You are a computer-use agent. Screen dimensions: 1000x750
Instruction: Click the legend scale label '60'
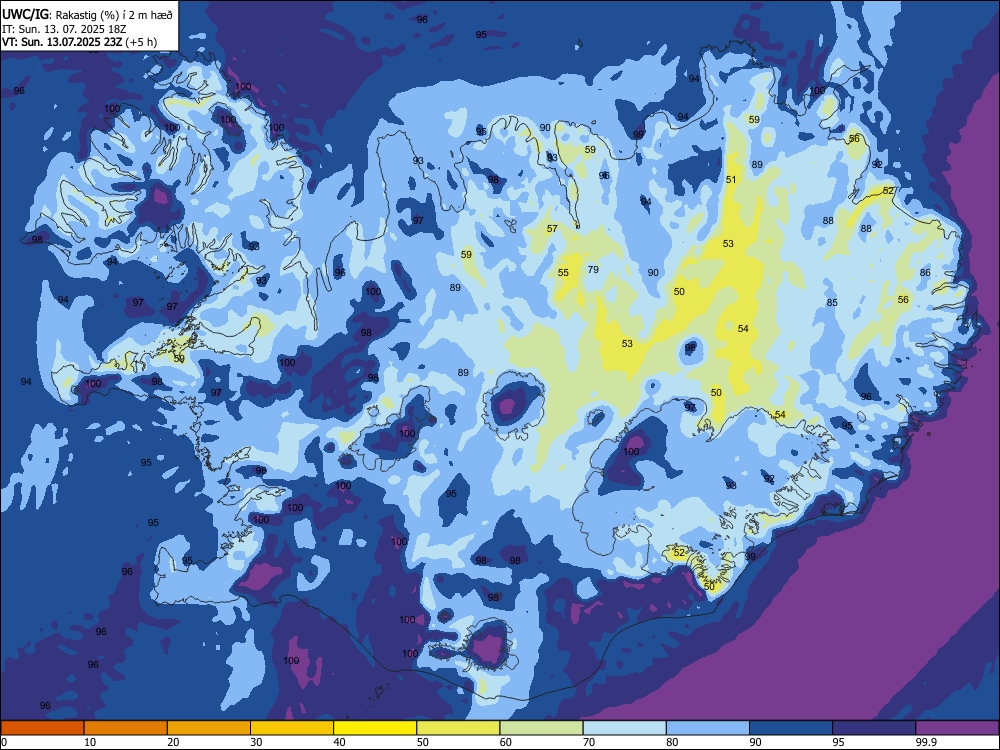tap(506, 742)
